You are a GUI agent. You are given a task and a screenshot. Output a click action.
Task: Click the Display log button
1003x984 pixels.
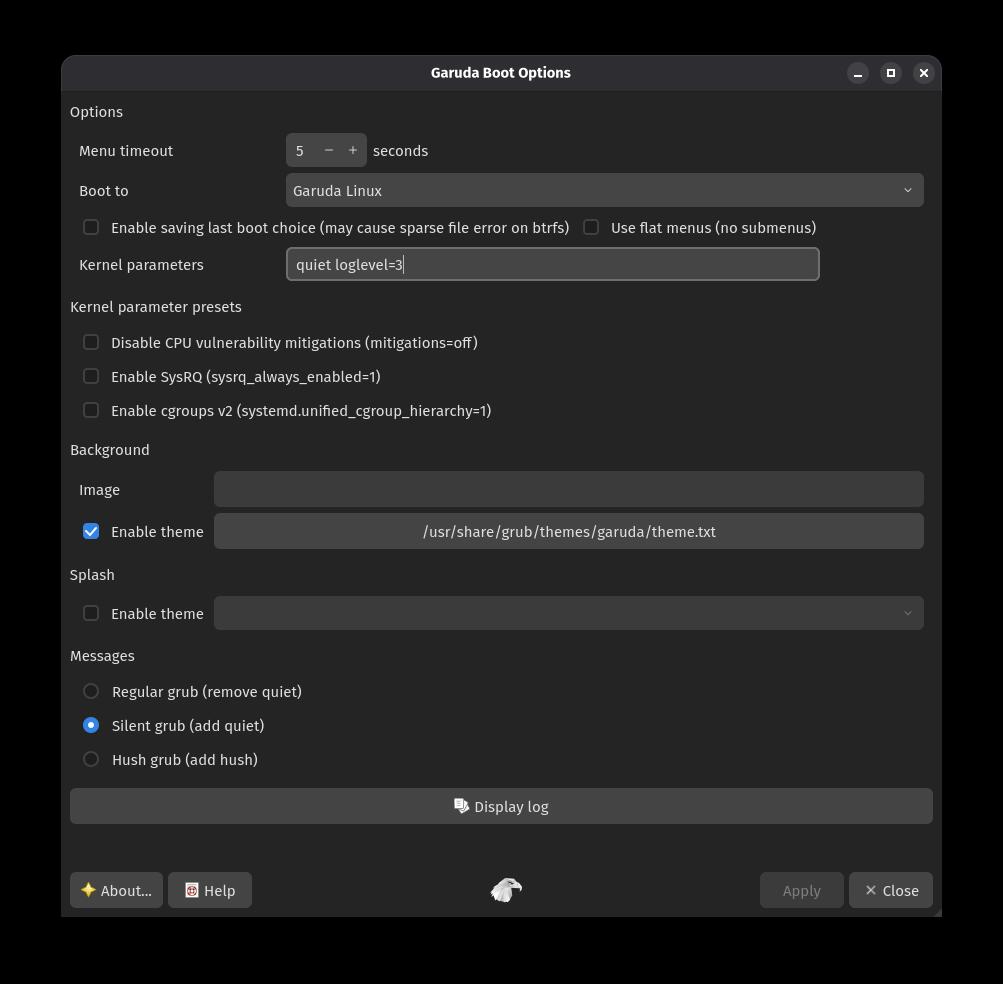click(x=501, y=806)
